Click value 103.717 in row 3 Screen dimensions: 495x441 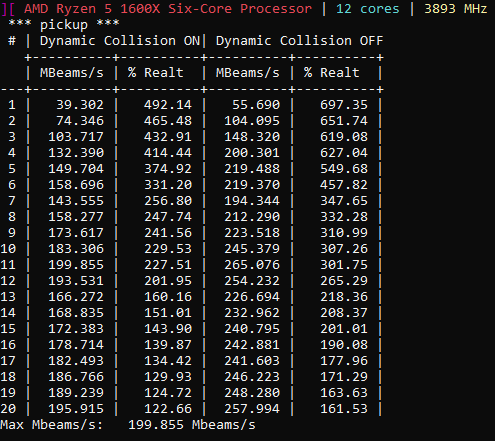tap(76, 137)
